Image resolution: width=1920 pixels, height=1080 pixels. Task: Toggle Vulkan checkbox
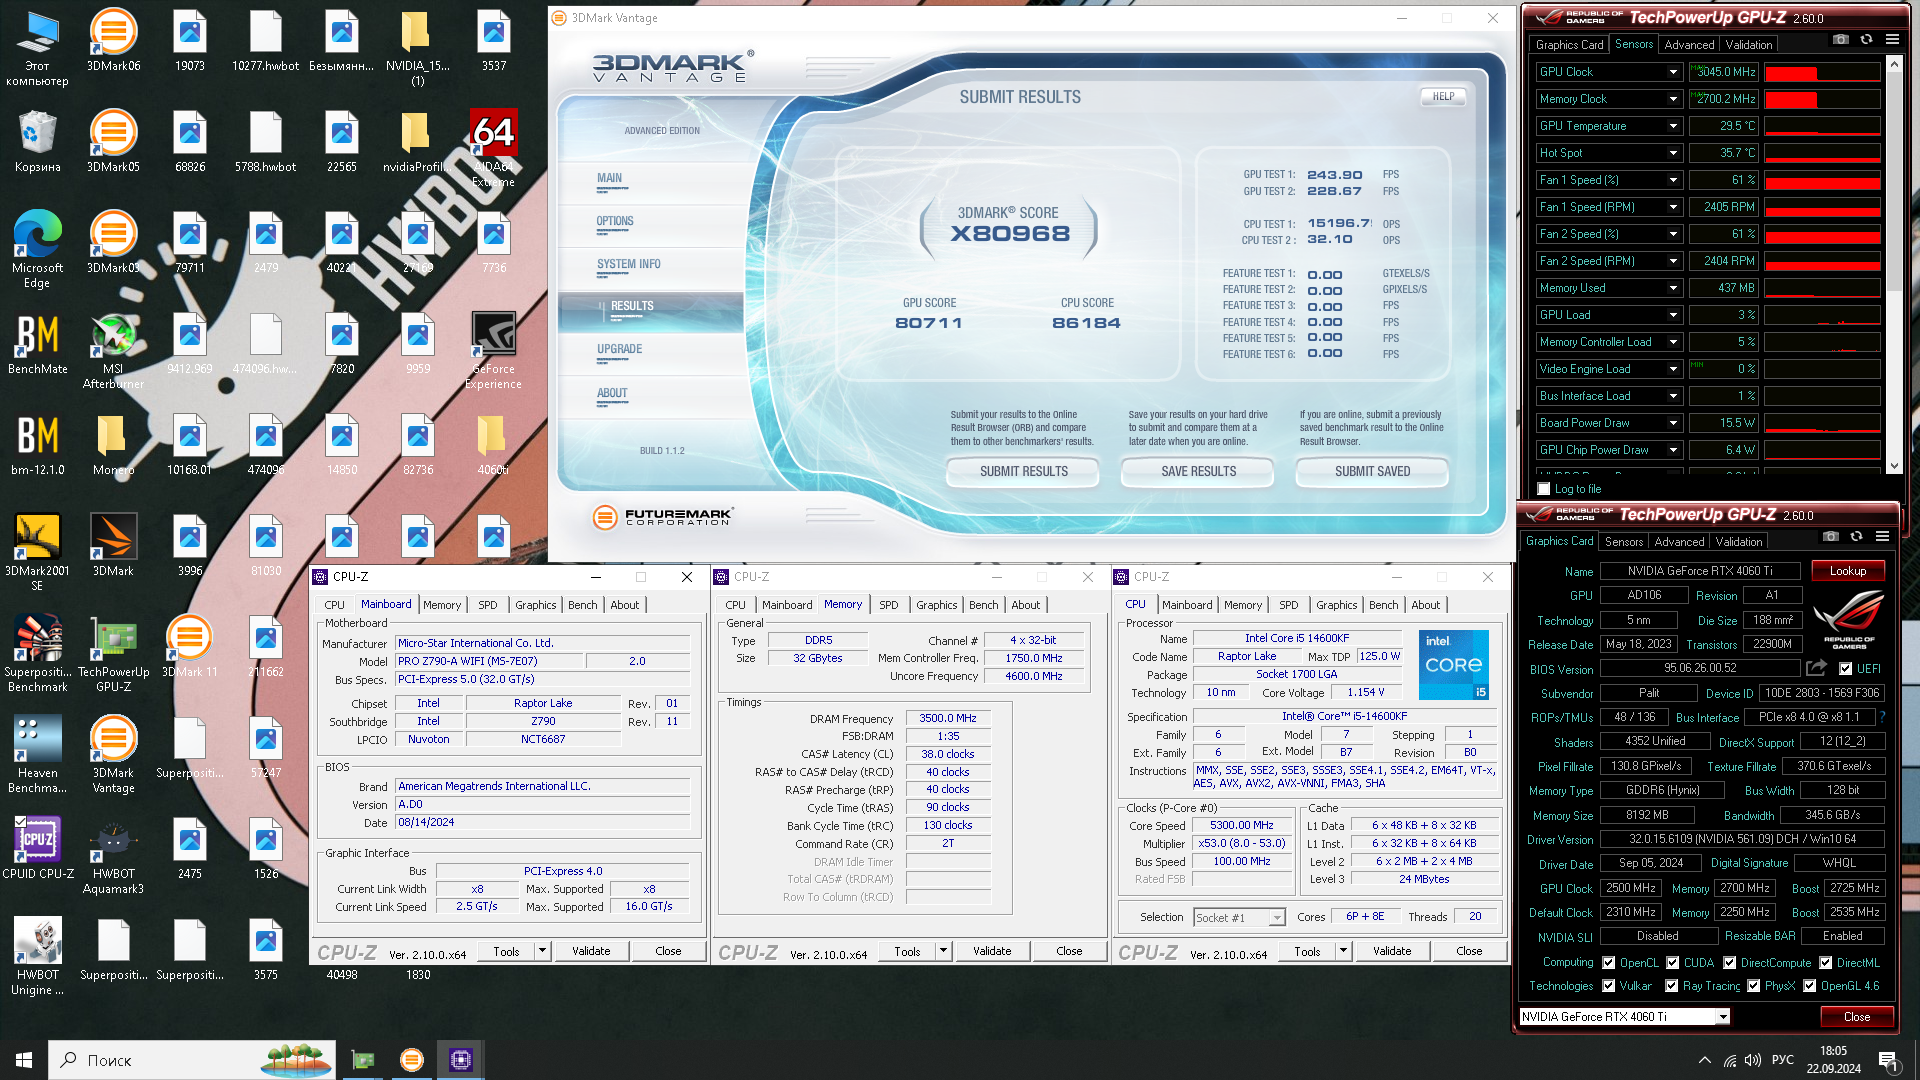tap(1609, 986)
